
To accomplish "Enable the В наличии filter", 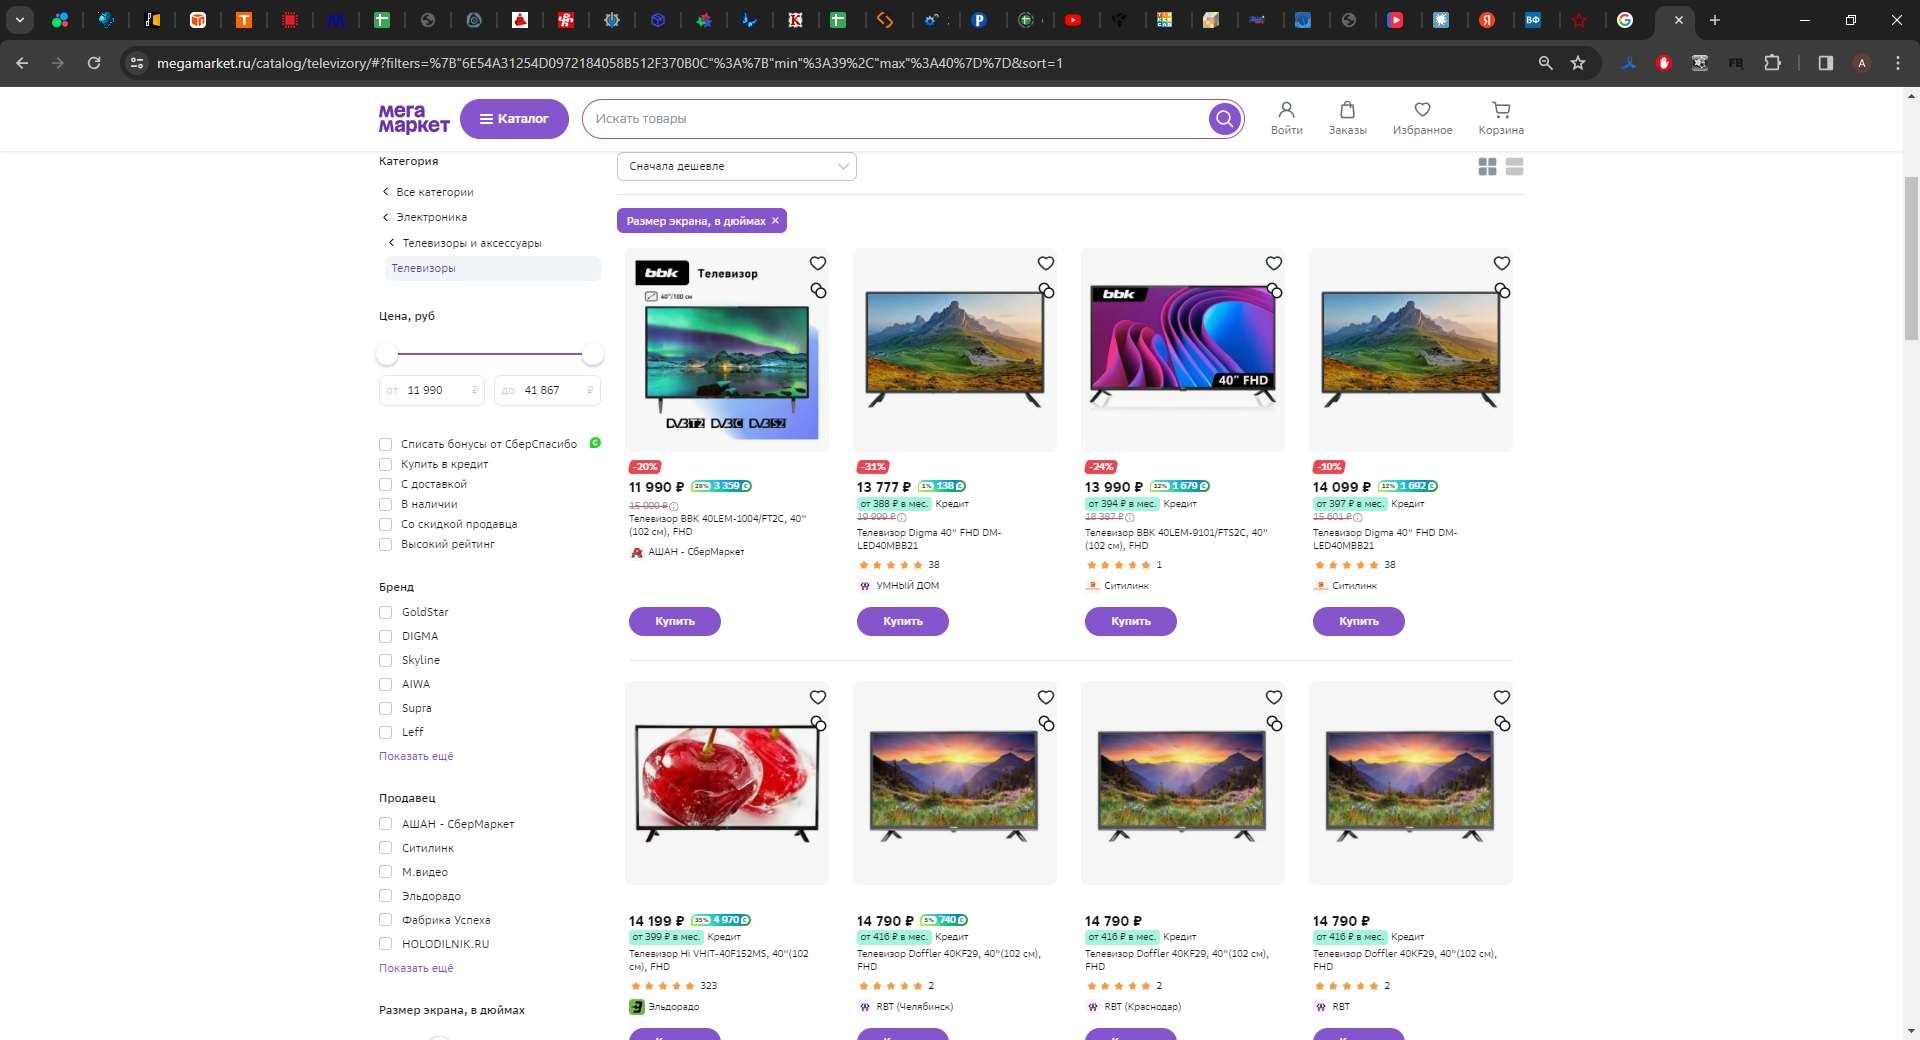I will click(x=385, y=504).
